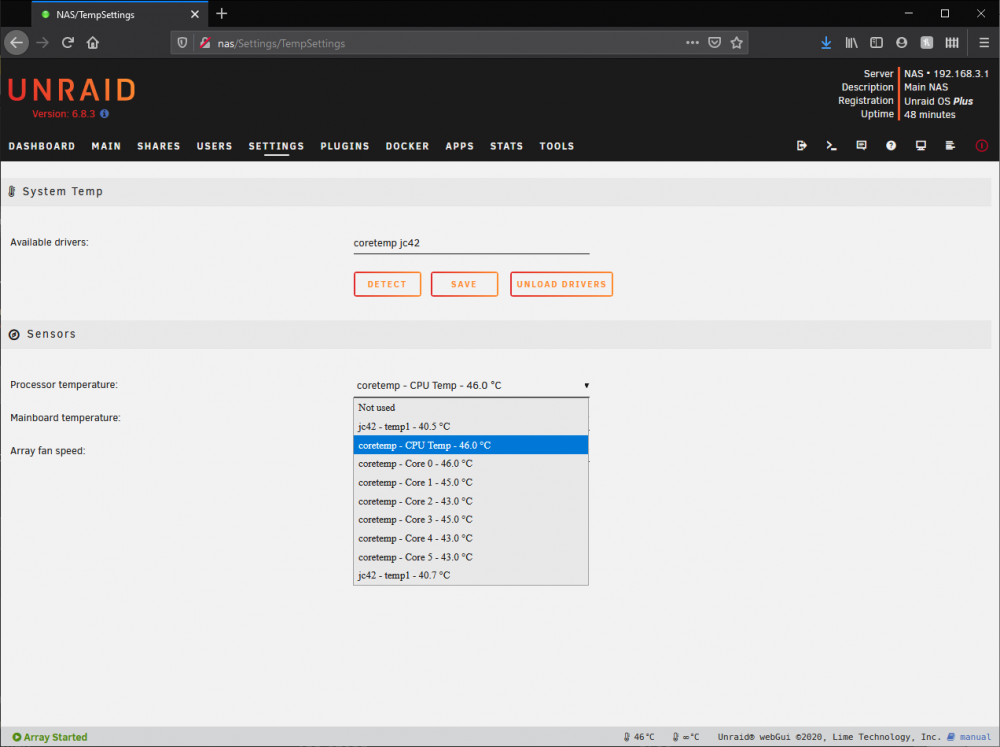Open the manual link in footer
This screenshot has width=1000, height=747.
(969, 737)
